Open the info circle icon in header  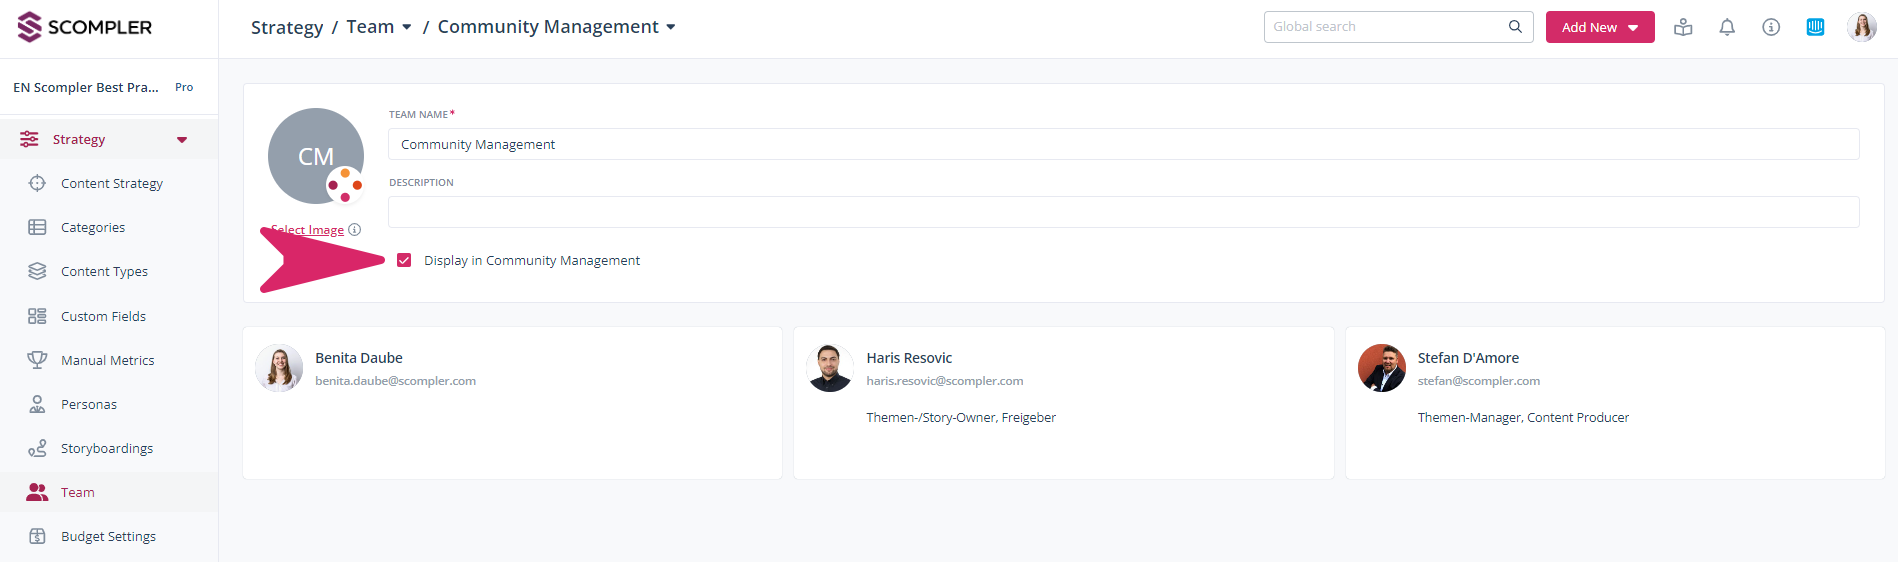1771,27
